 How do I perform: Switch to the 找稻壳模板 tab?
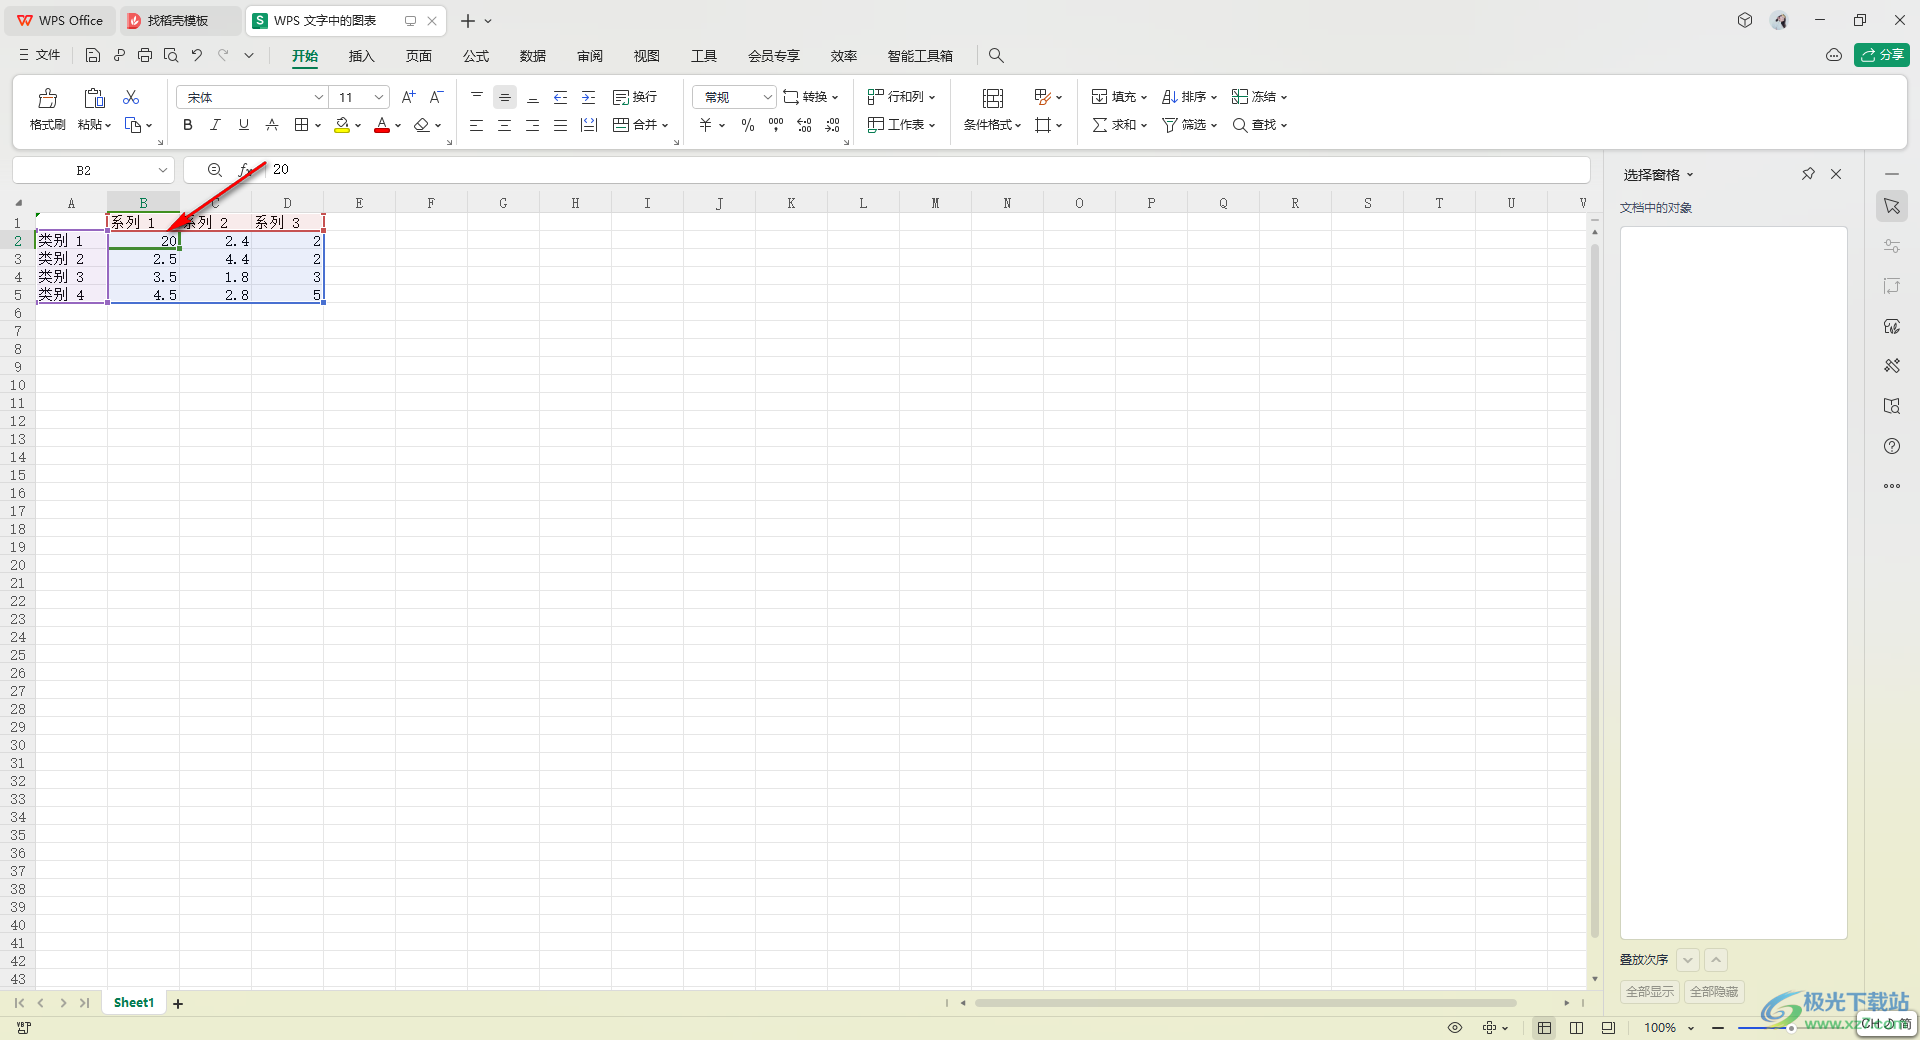(178, 20)
